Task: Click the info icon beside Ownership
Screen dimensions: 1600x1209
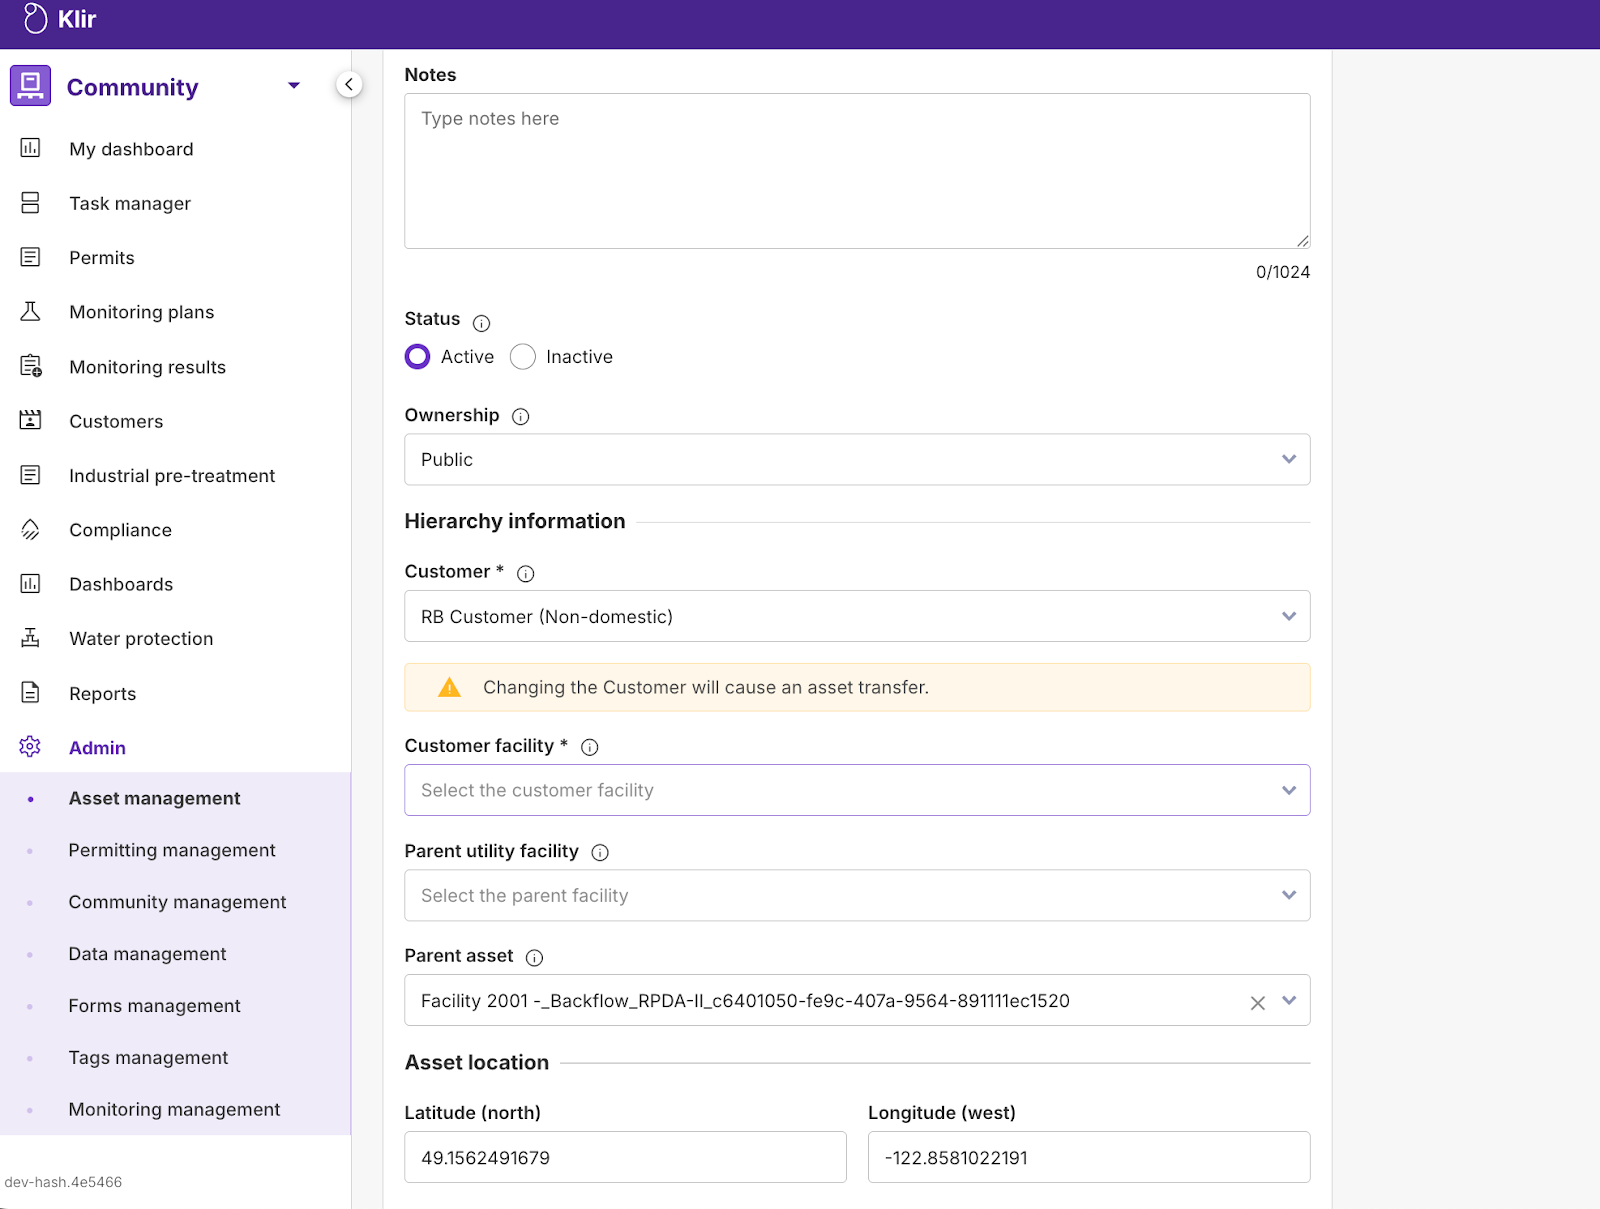Action: tap(520, 417)
